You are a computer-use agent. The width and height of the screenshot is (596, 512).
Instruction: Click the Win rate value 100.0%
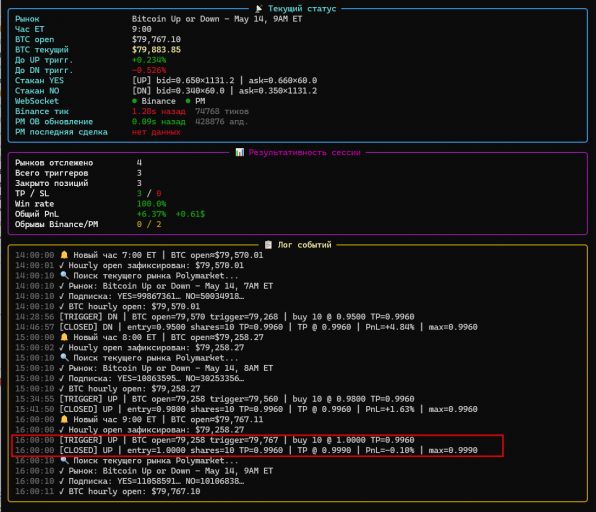[x=151, y=204]
